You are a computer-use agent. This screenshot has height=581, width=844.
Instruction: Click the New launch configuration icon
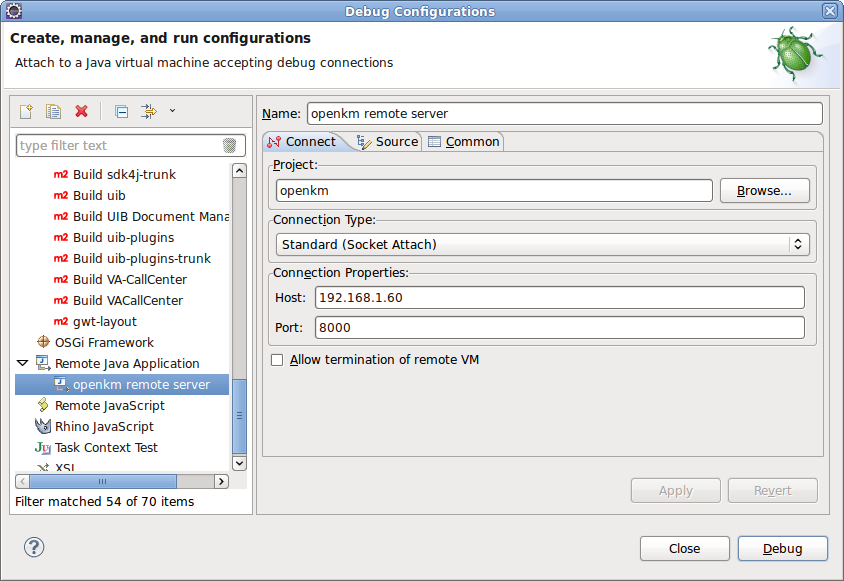click(x=26, y=111)
